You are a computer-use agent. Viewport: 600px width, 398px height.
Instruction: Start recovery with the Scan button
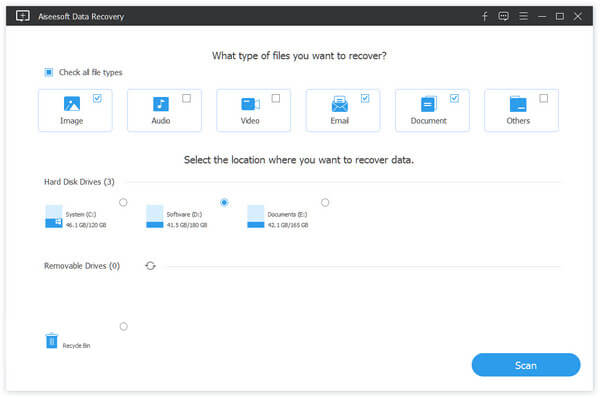[526, 365]
